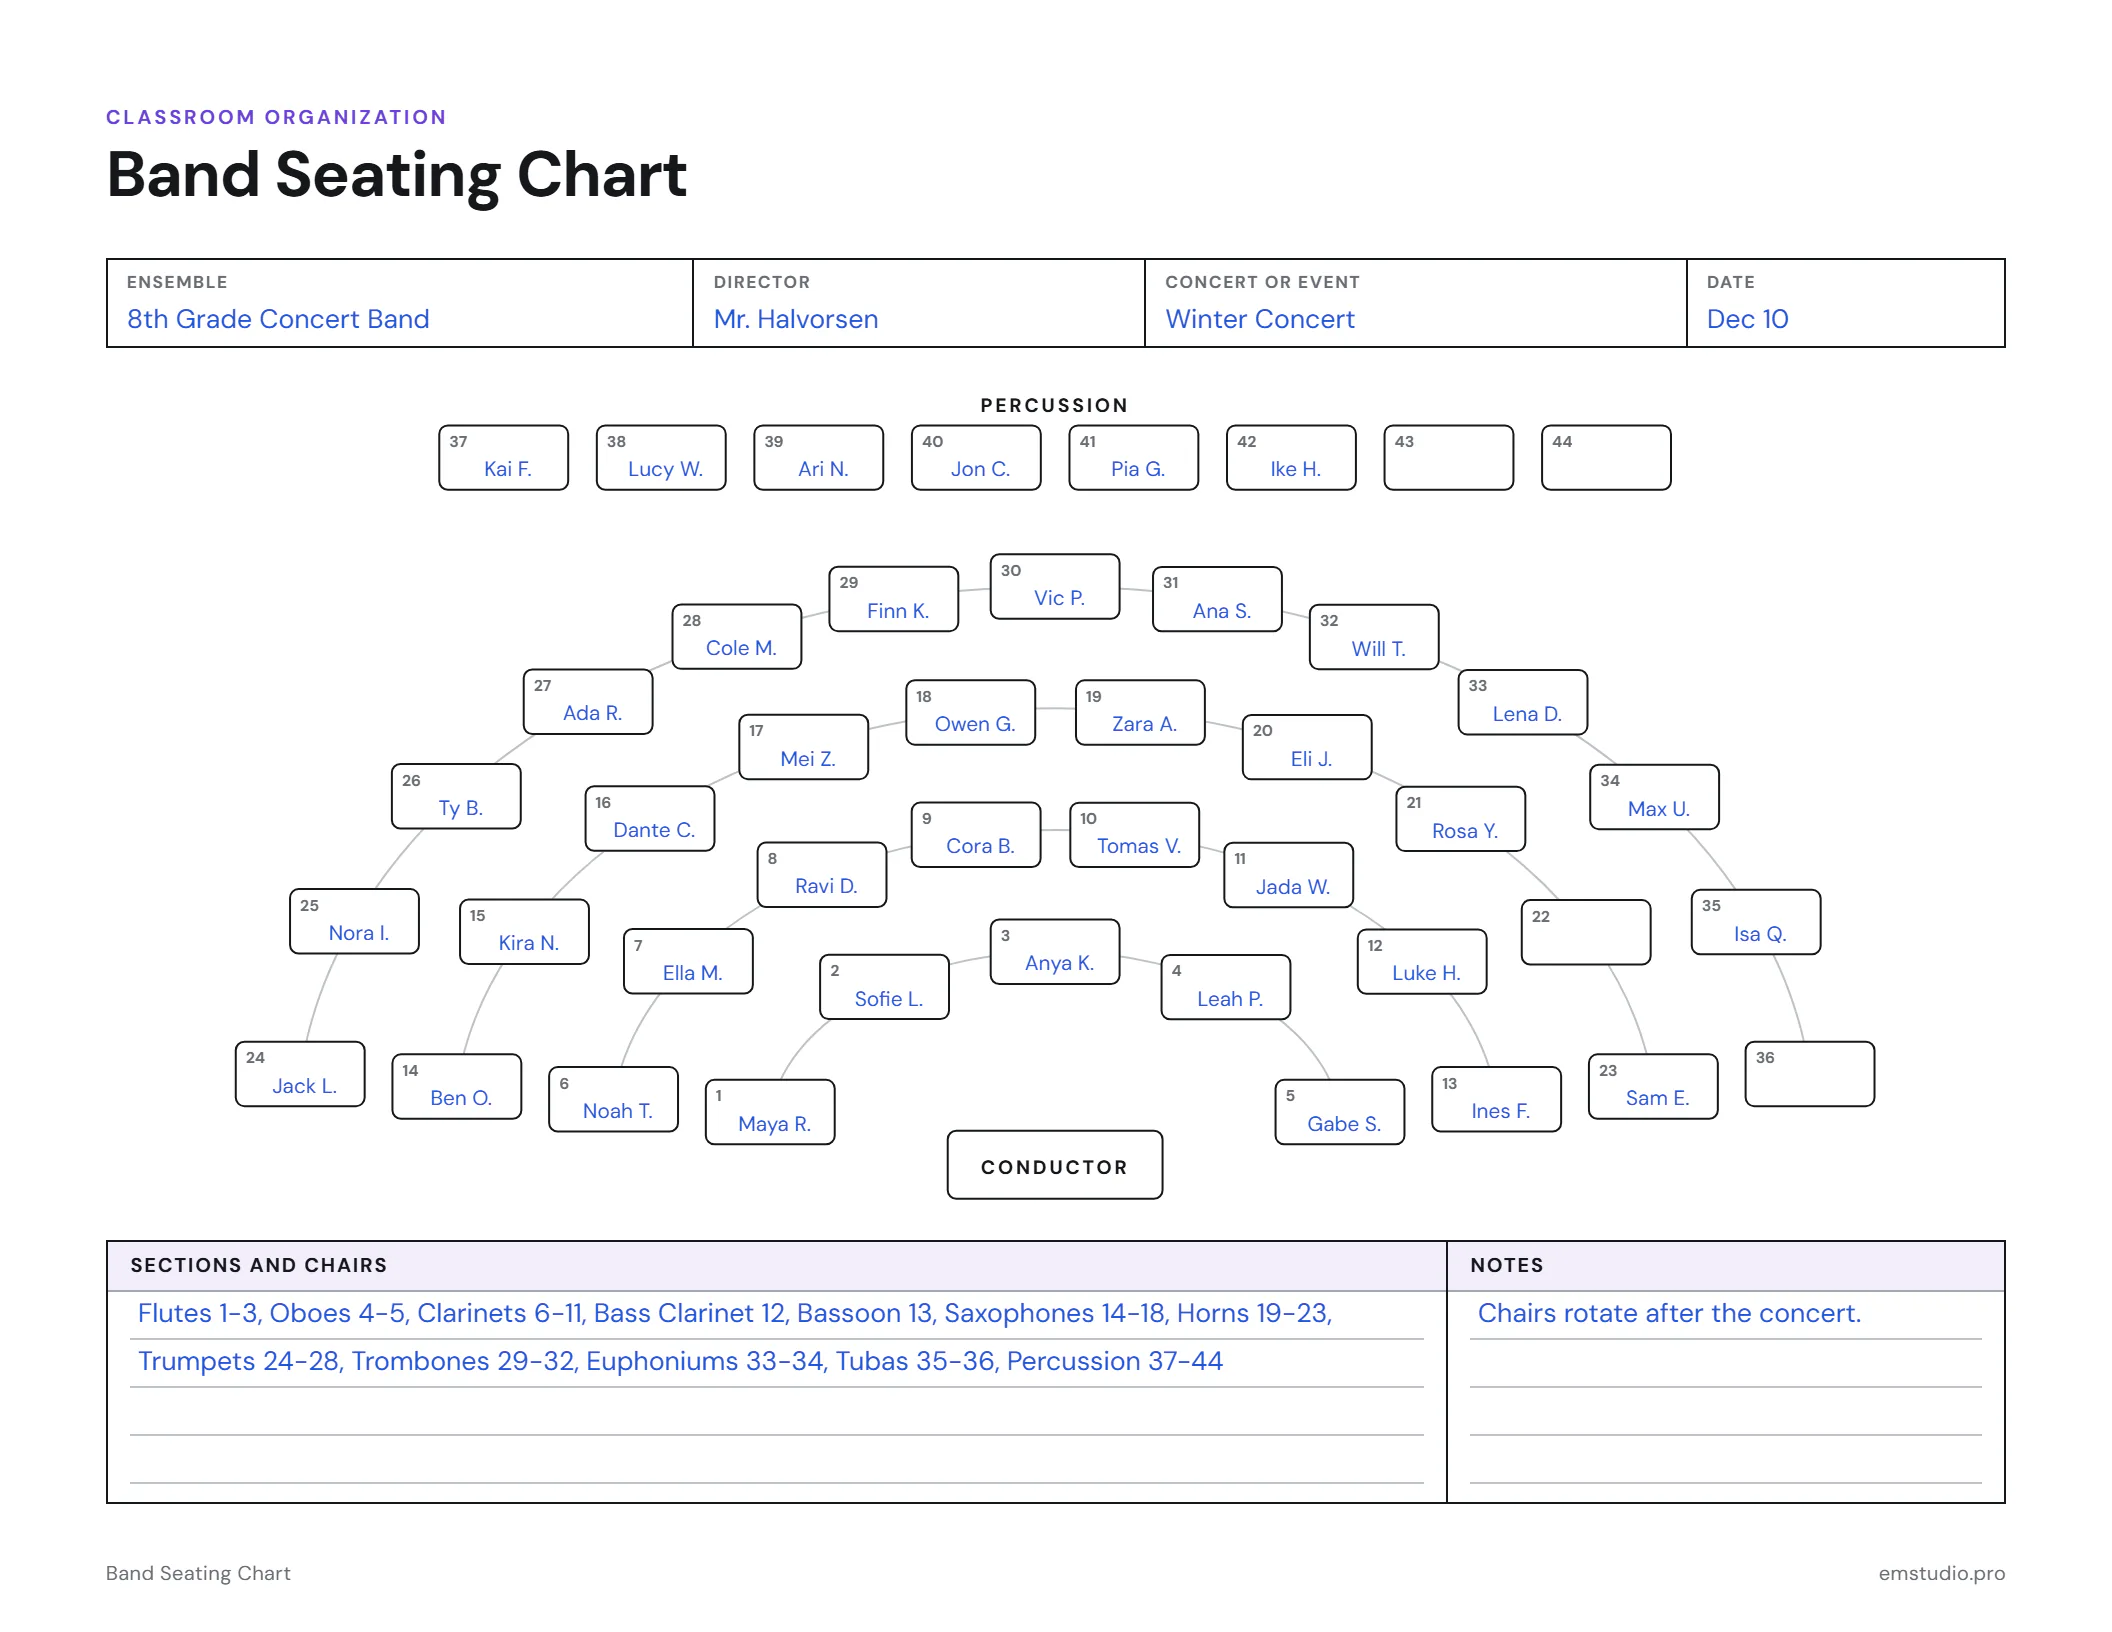Screen dimensions: 2112x1632
Task: Select percussion seat 37 Kai F.
Action: point(504,458)
